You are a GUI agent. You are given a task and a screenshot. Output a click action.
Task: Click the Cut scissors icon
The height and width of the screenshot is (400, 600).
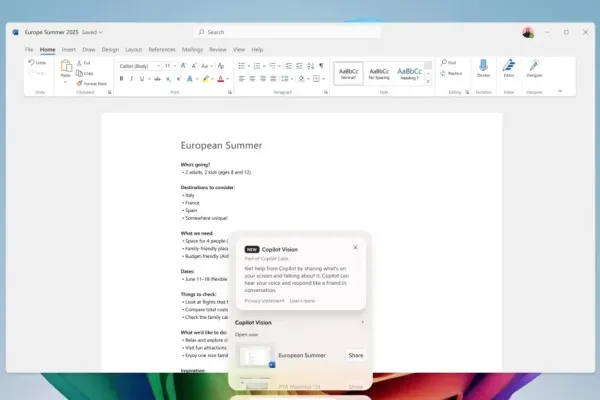79,63
